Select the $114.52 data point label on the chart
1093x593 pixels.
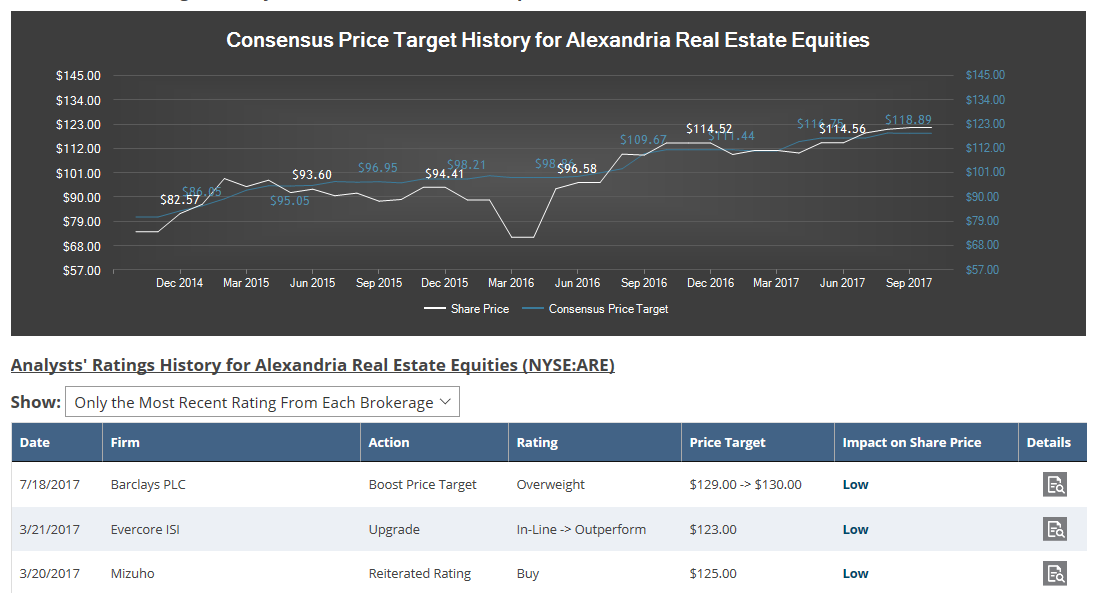tap(710, 128)
